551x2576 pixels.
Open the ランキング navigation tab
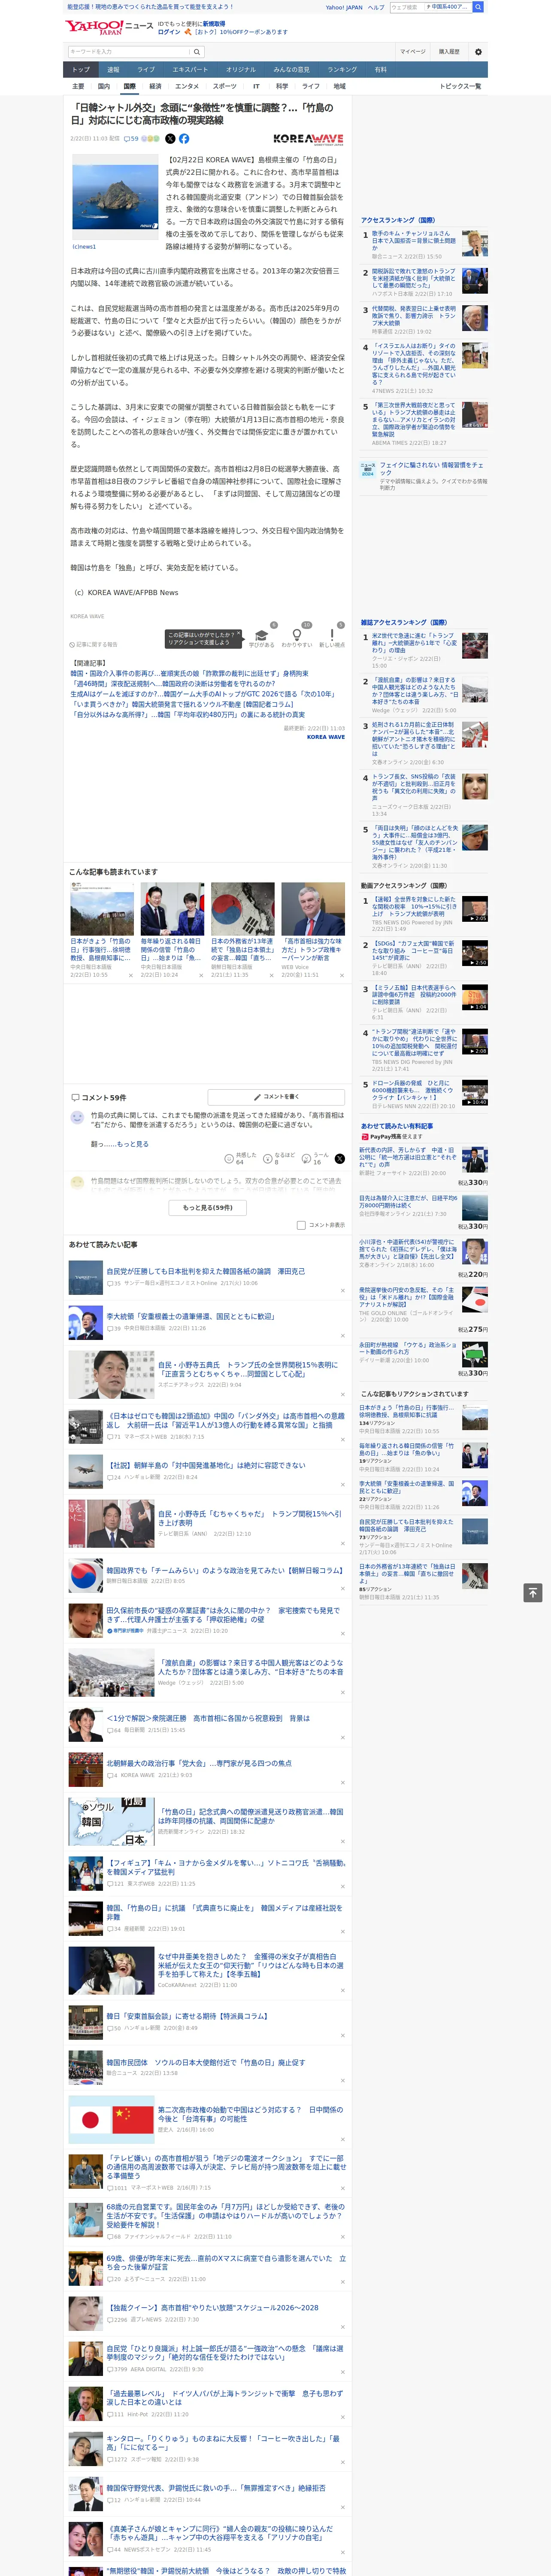coord(342,70)
